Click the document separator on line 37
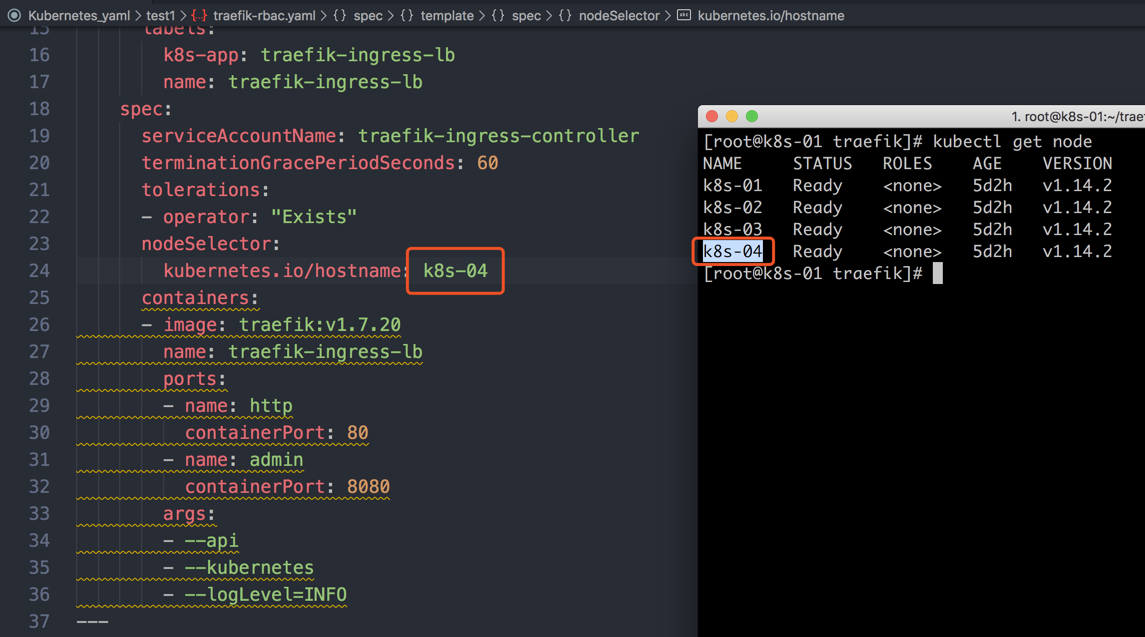Viewport: 1145px width, 637px height. (92, 622)
